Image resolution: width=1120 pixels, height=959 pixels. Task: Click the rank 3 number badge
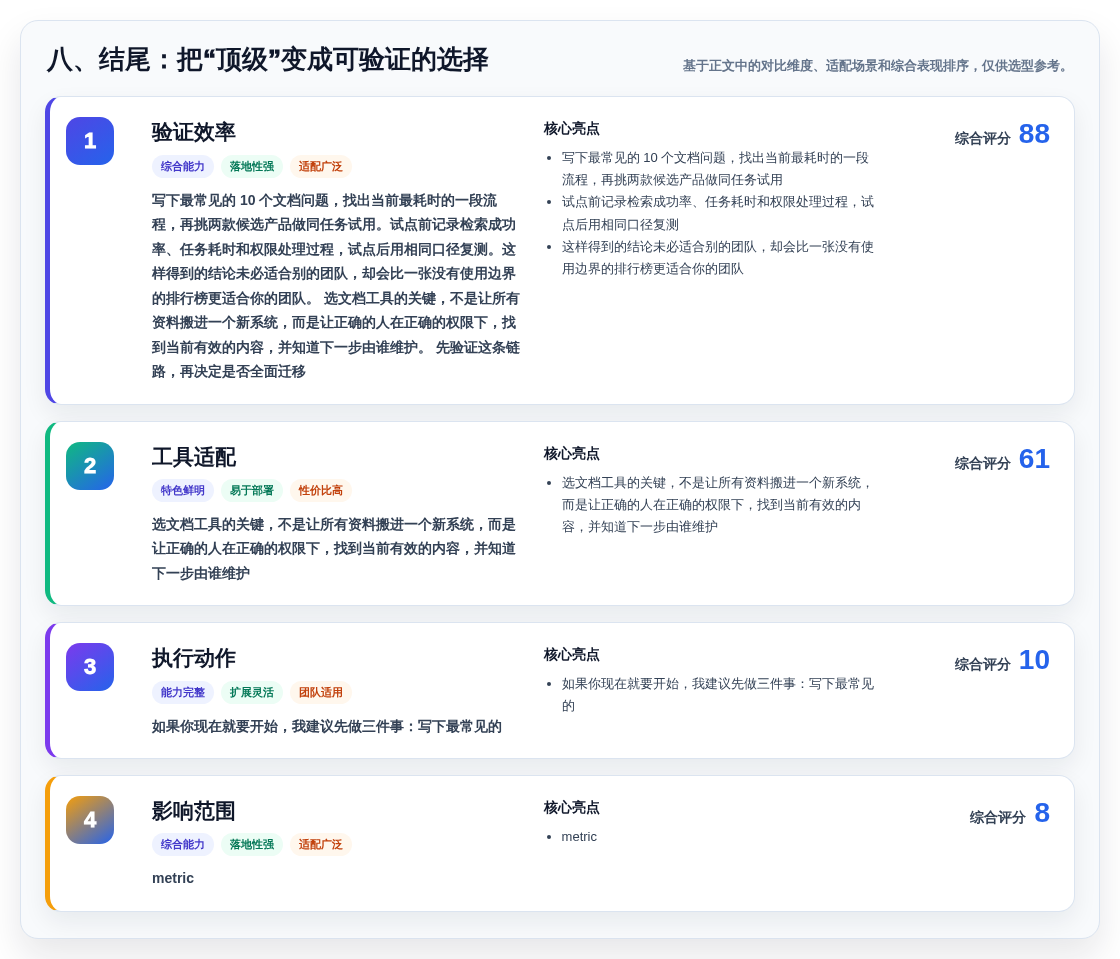(x=90, y=667)
